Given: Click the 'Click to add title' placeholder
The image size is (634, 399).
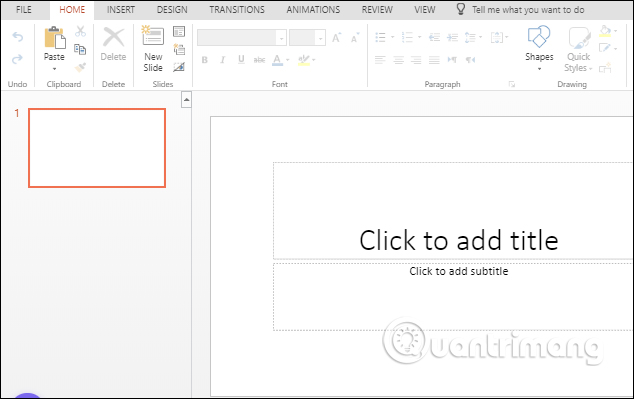Looking at the screenshot, I should point(459,240).
